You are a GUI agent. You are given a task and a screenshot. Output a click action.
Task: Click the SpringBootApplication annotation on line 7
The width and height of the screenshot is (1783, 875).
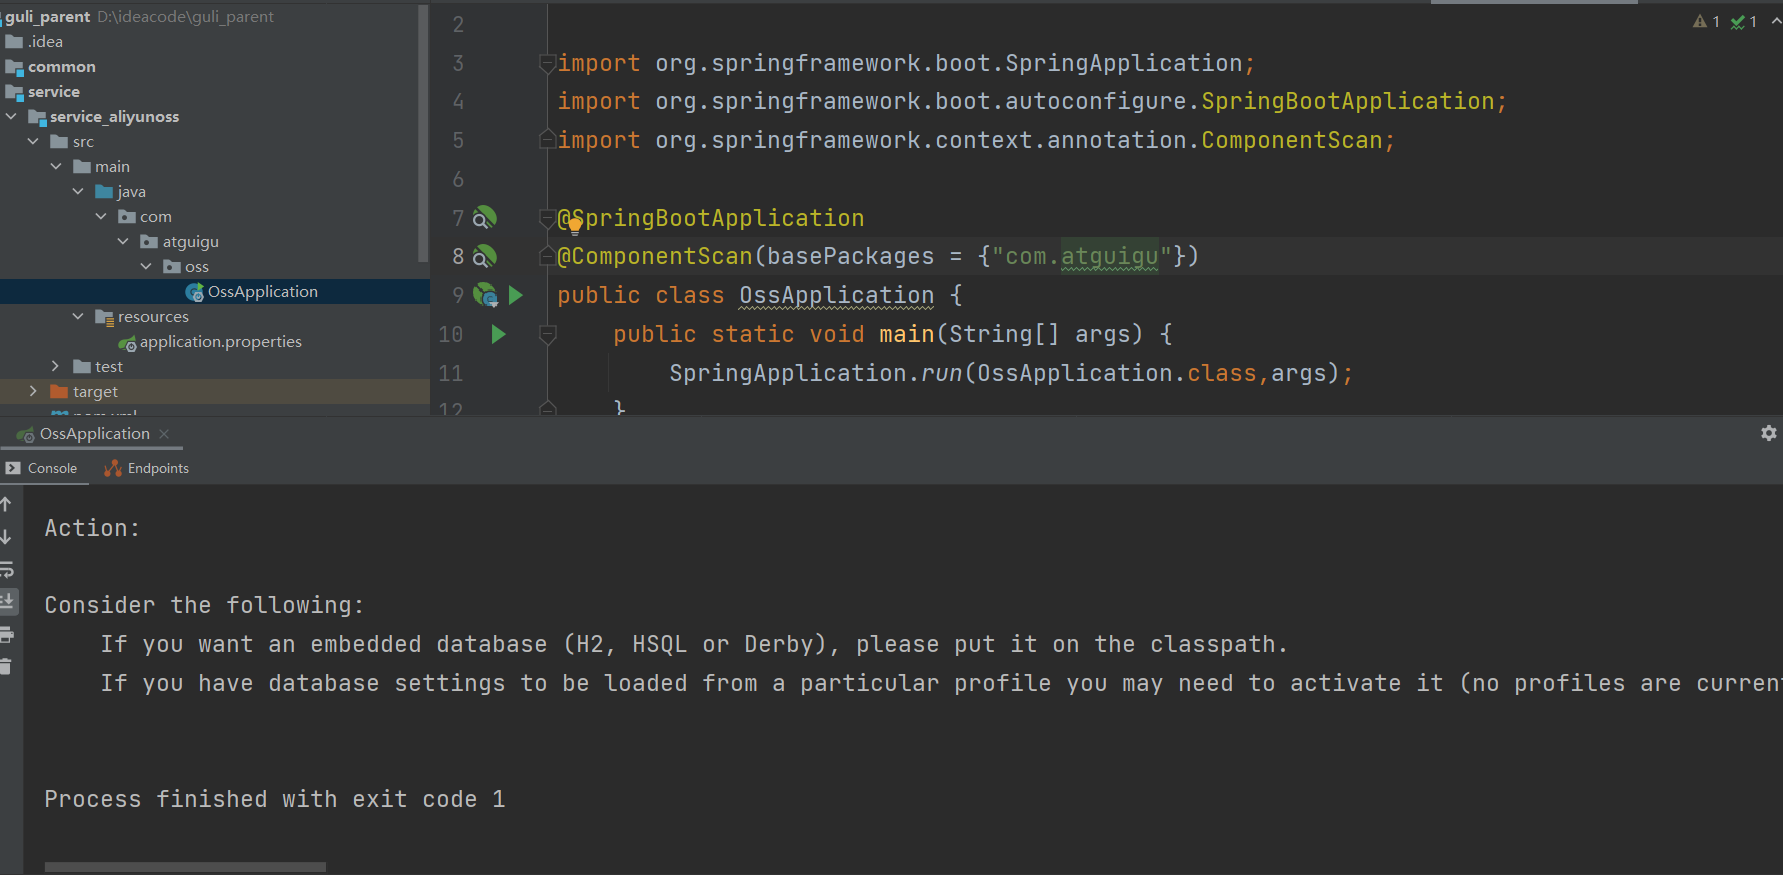tap(711, 218)
